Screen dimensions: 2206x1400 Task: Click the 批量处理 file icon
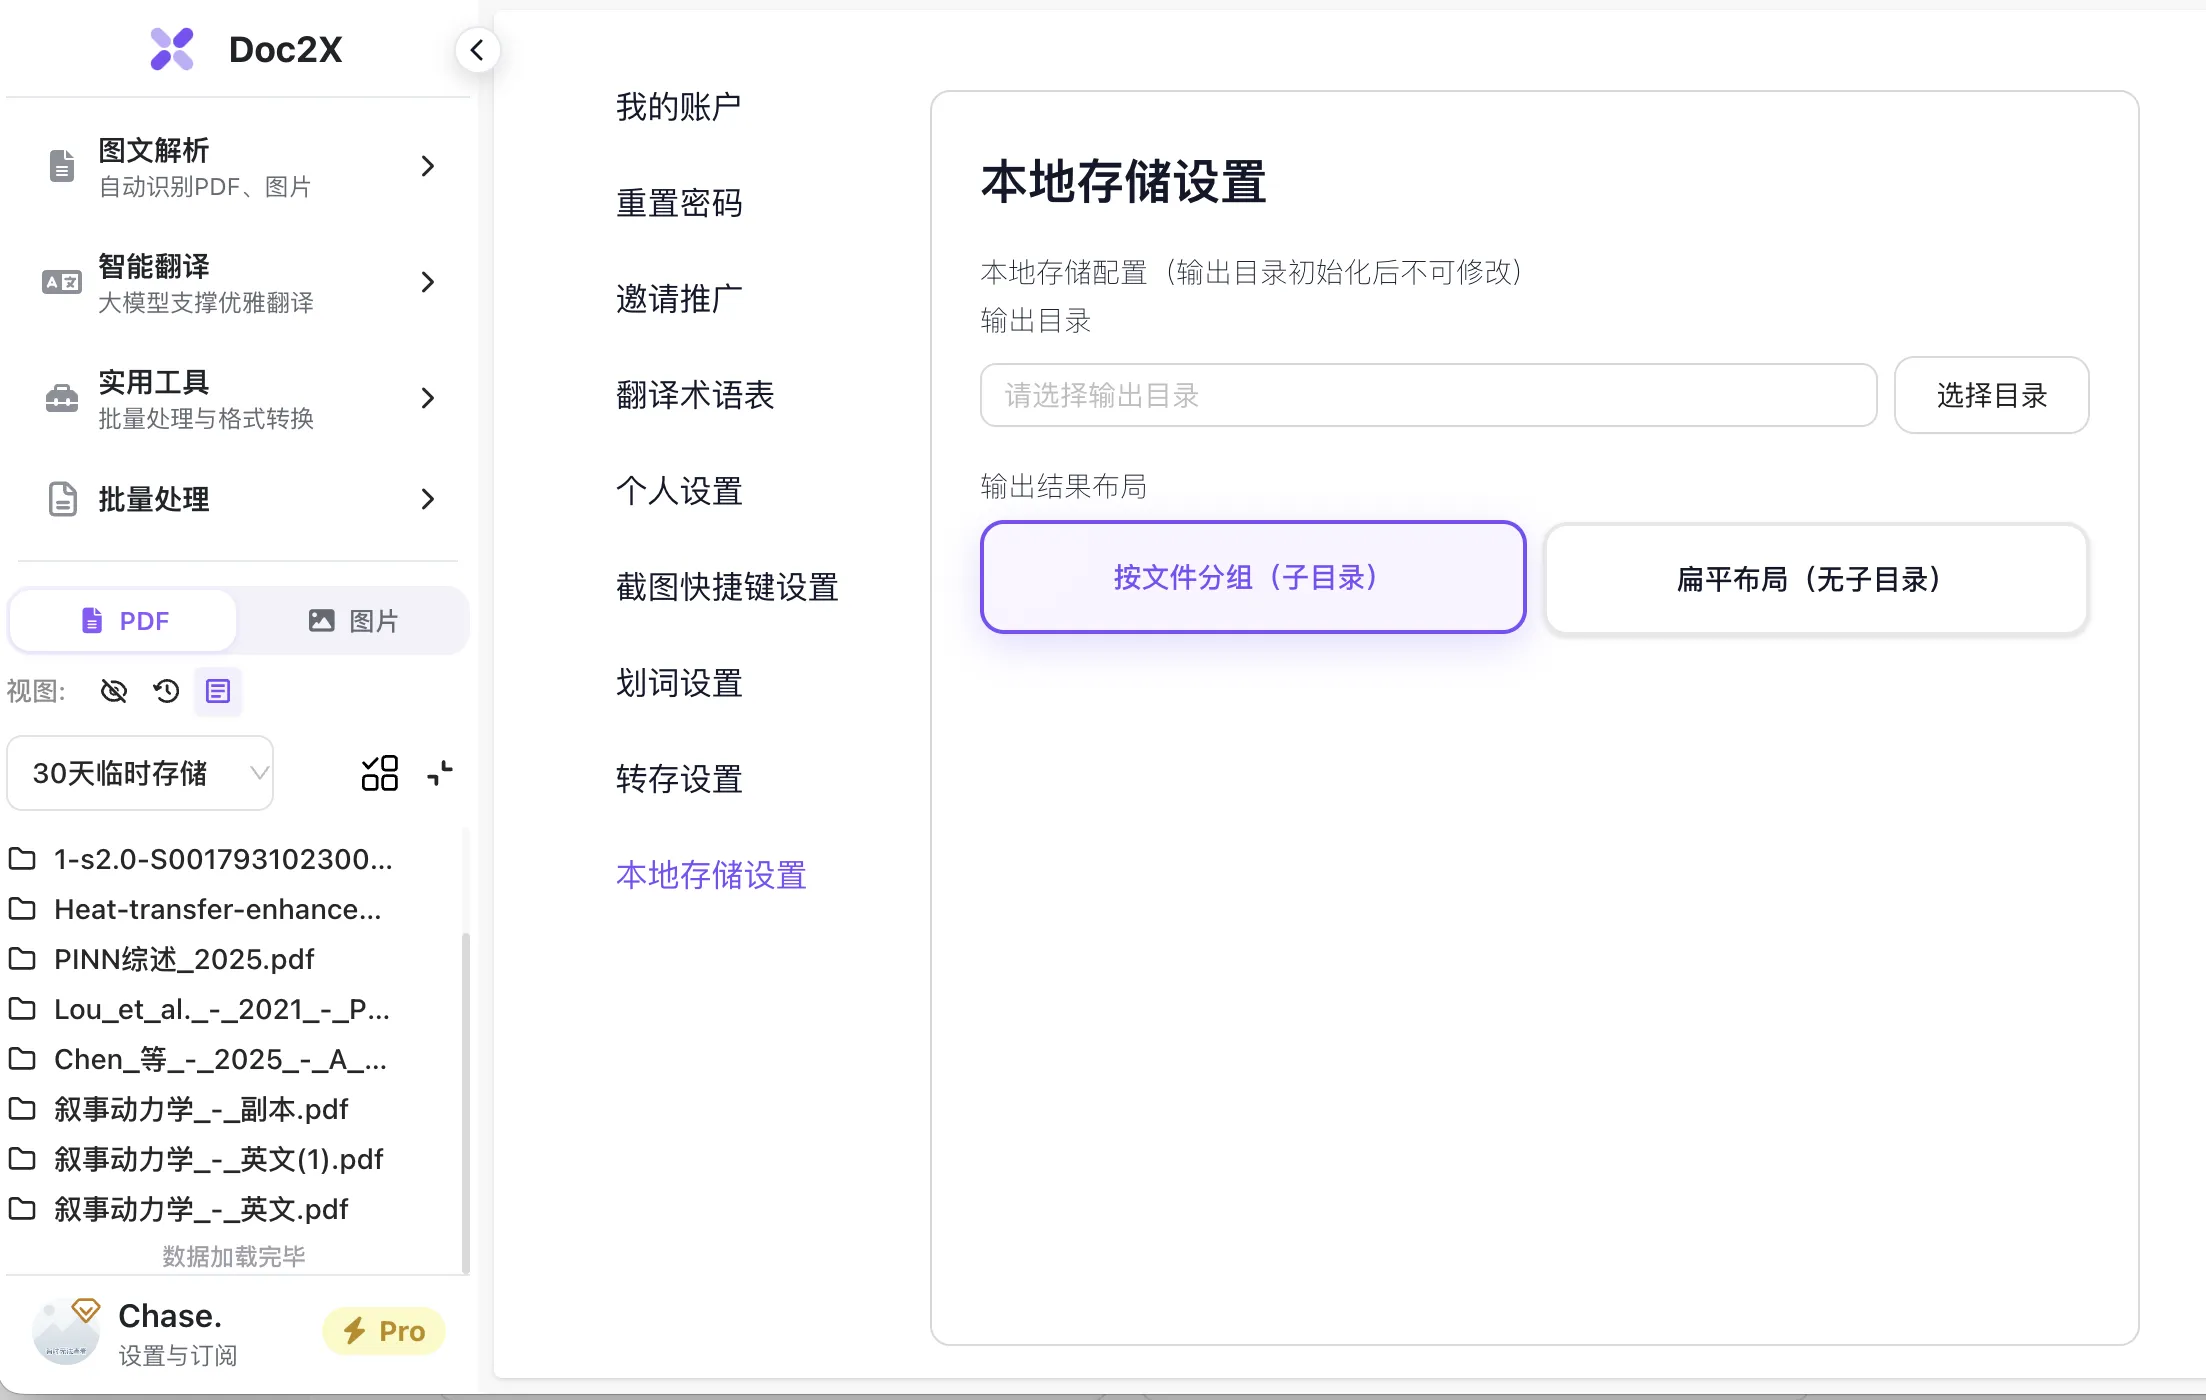[x=62, y=499]
